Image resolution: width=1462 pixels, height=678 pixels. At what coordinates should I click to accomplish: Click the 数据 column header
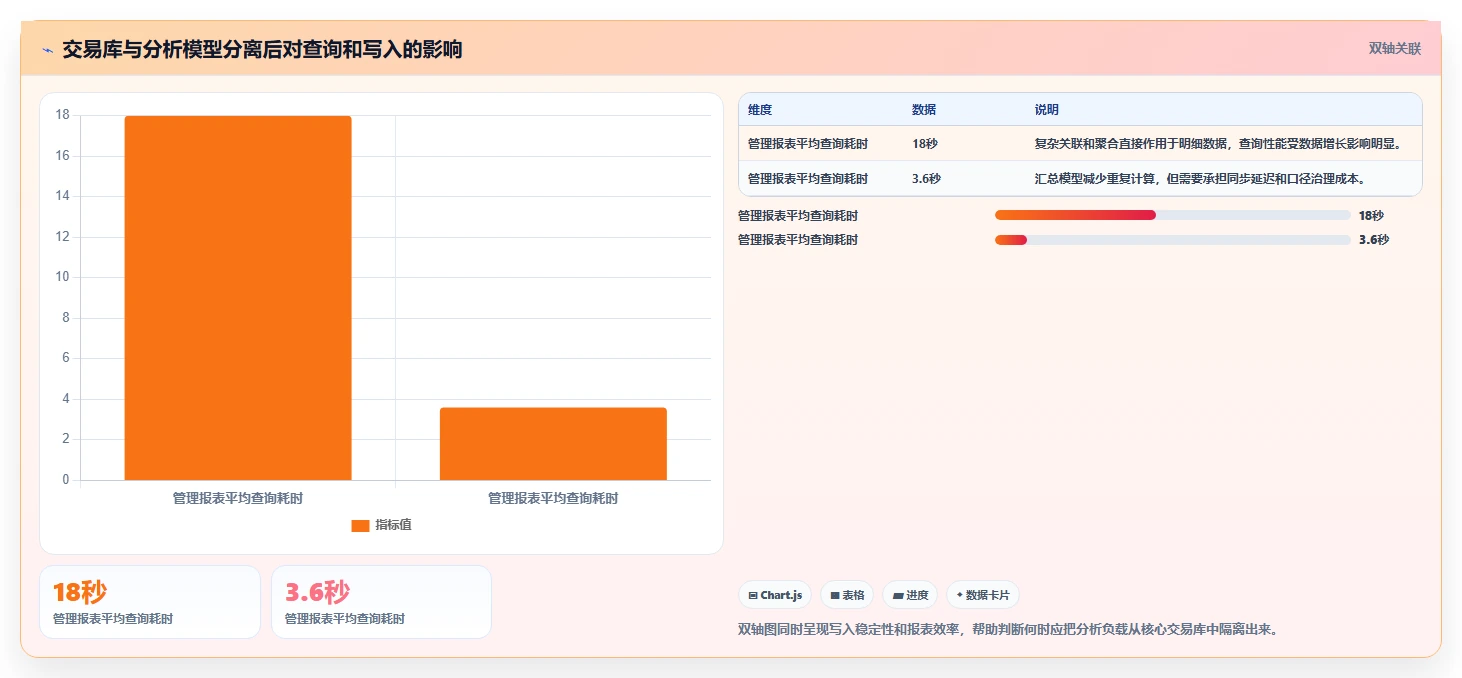point(924,110)
